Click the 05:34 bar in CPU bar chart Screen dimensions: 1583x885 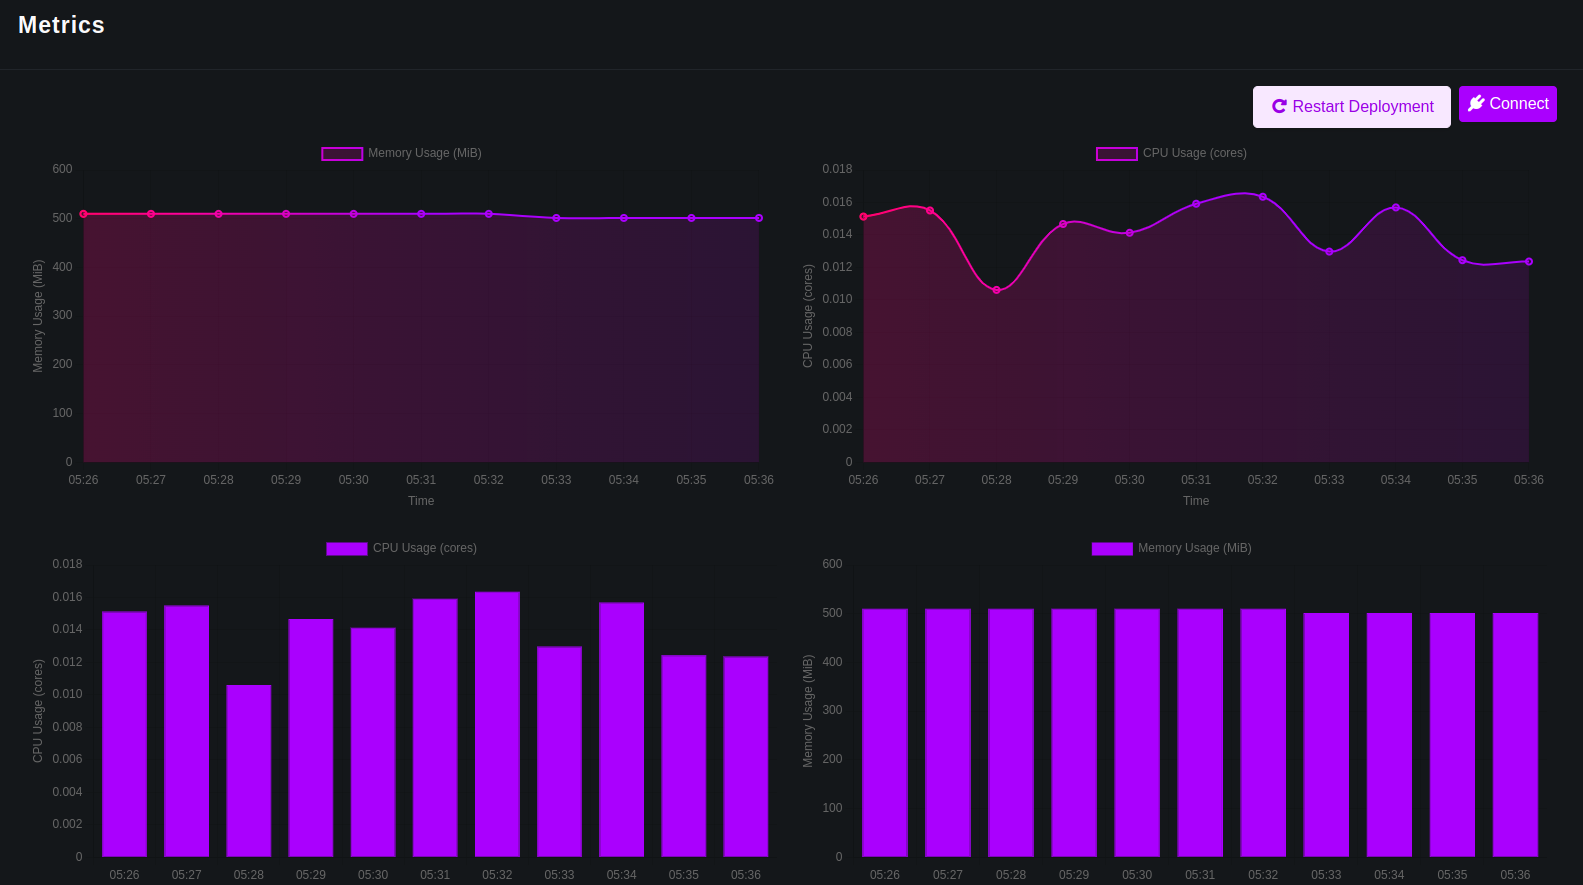coord(621,729)
